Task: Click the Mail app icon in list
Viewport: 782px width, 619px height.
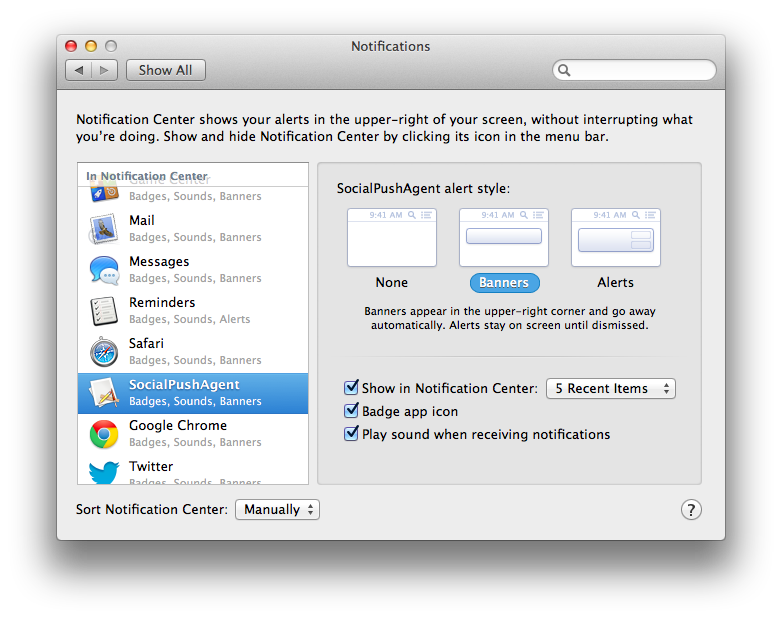Action: pyautogui.click(x=104, y=229)
